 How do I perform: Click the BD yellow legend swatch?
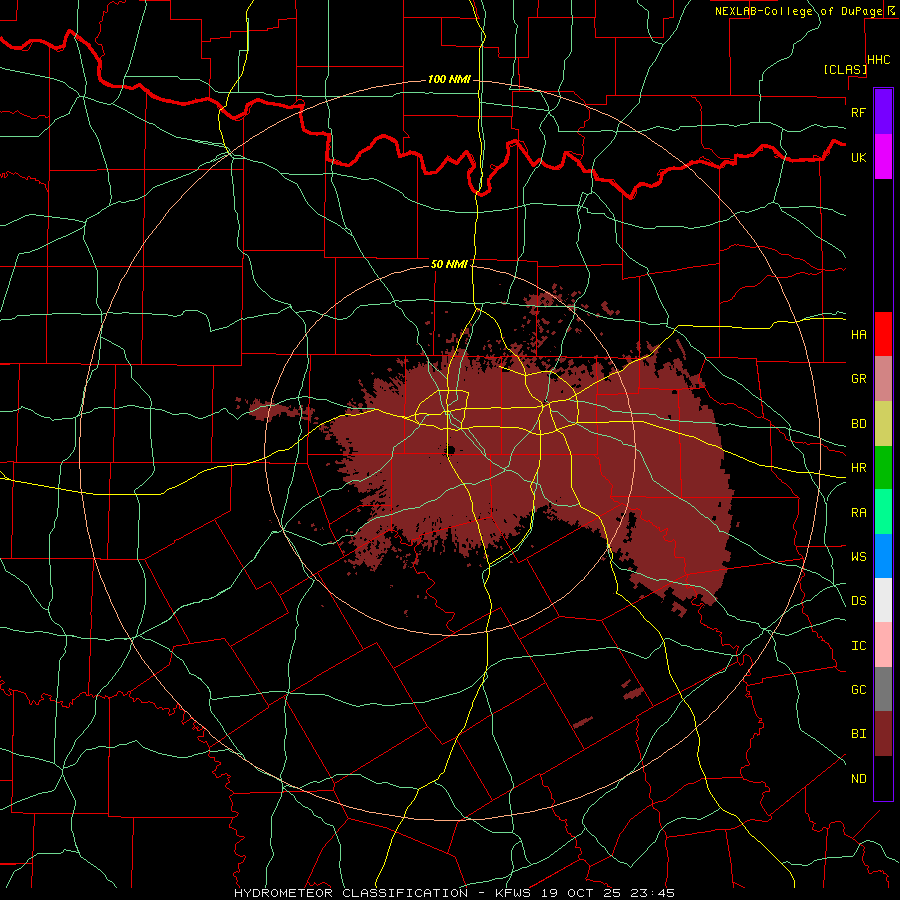(883, 424)
